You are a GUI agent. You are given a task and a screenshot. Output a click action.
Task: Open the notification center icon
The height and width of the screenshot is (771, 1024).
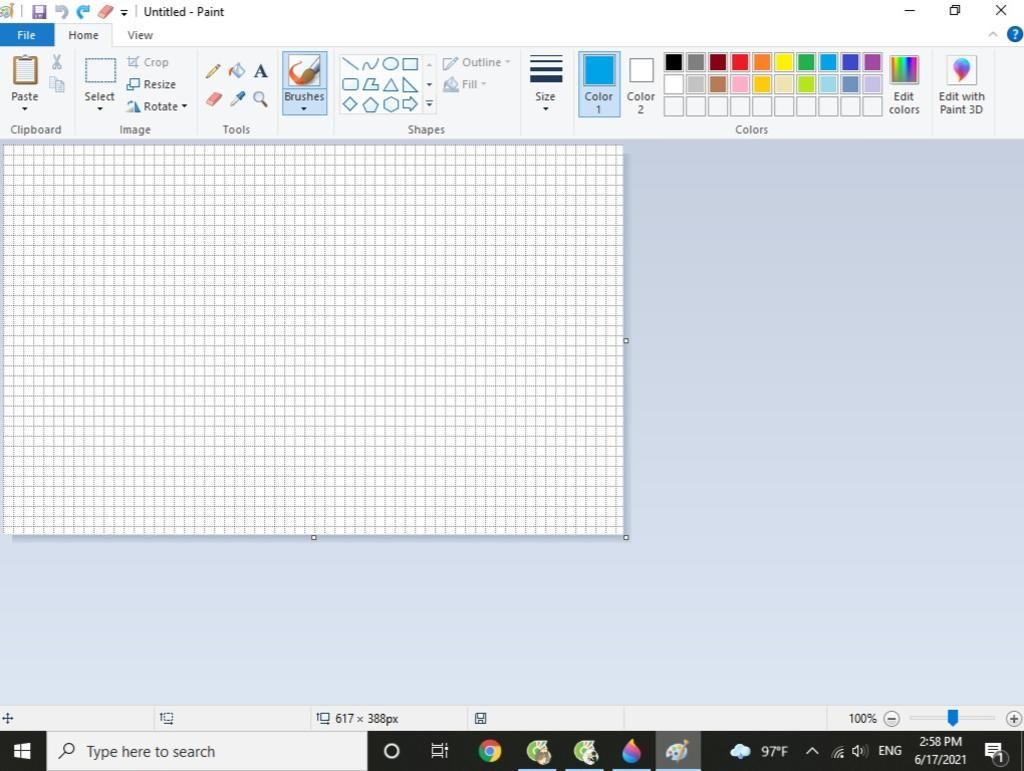995,752
